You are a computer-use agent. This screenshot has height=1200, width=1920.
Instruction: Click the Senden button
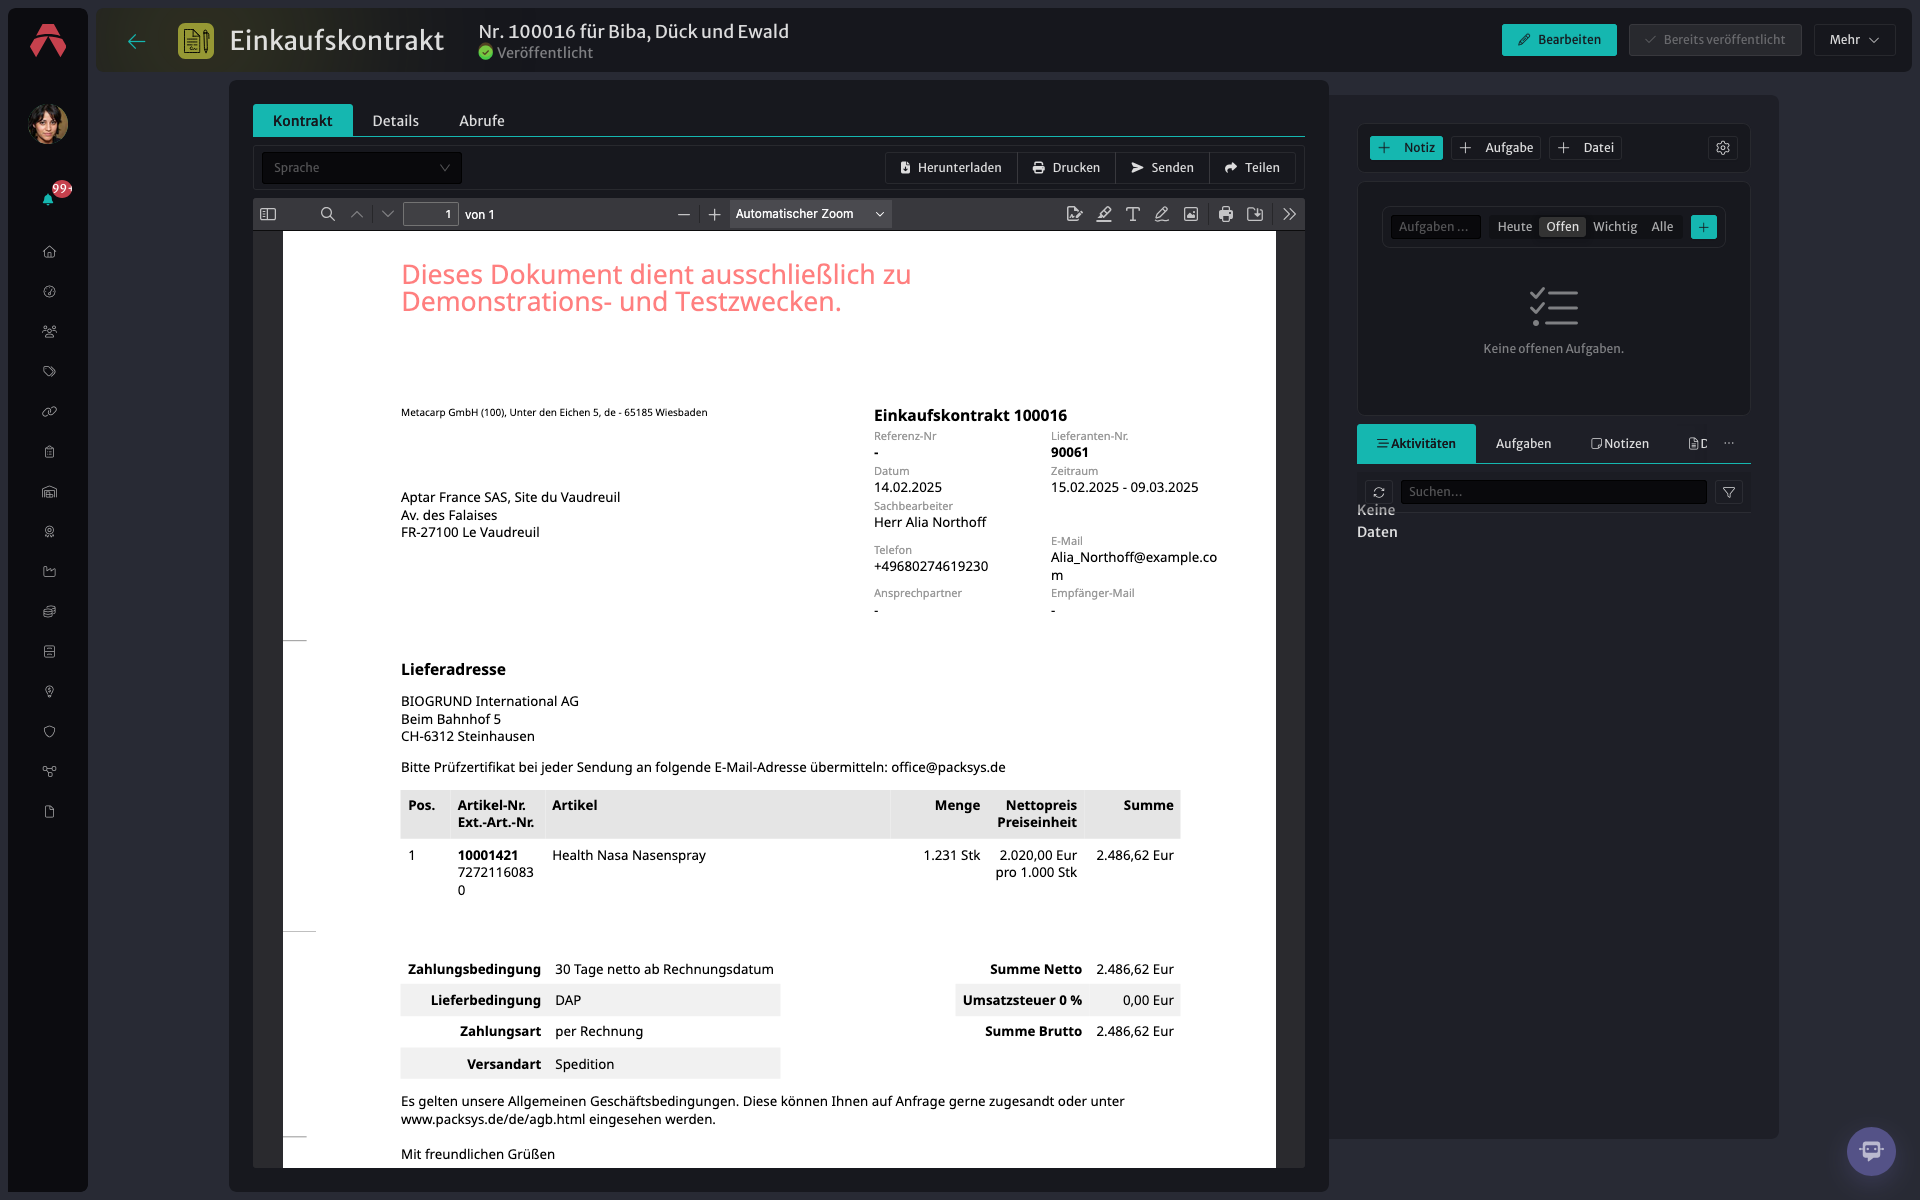point(1162,168)
